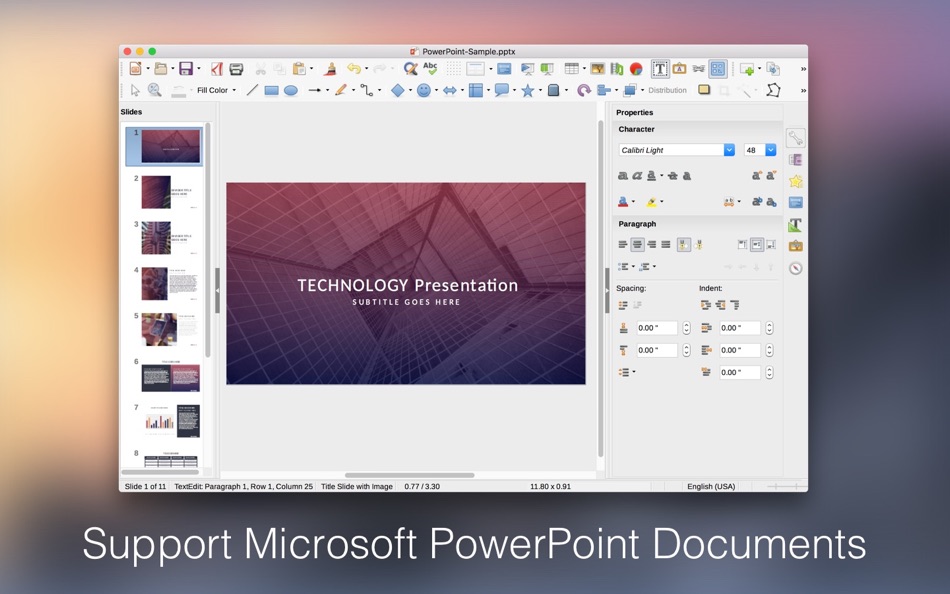Click the Spelling check Abc icon
Viewport: 950px width, 594px height.
(430, 68)
